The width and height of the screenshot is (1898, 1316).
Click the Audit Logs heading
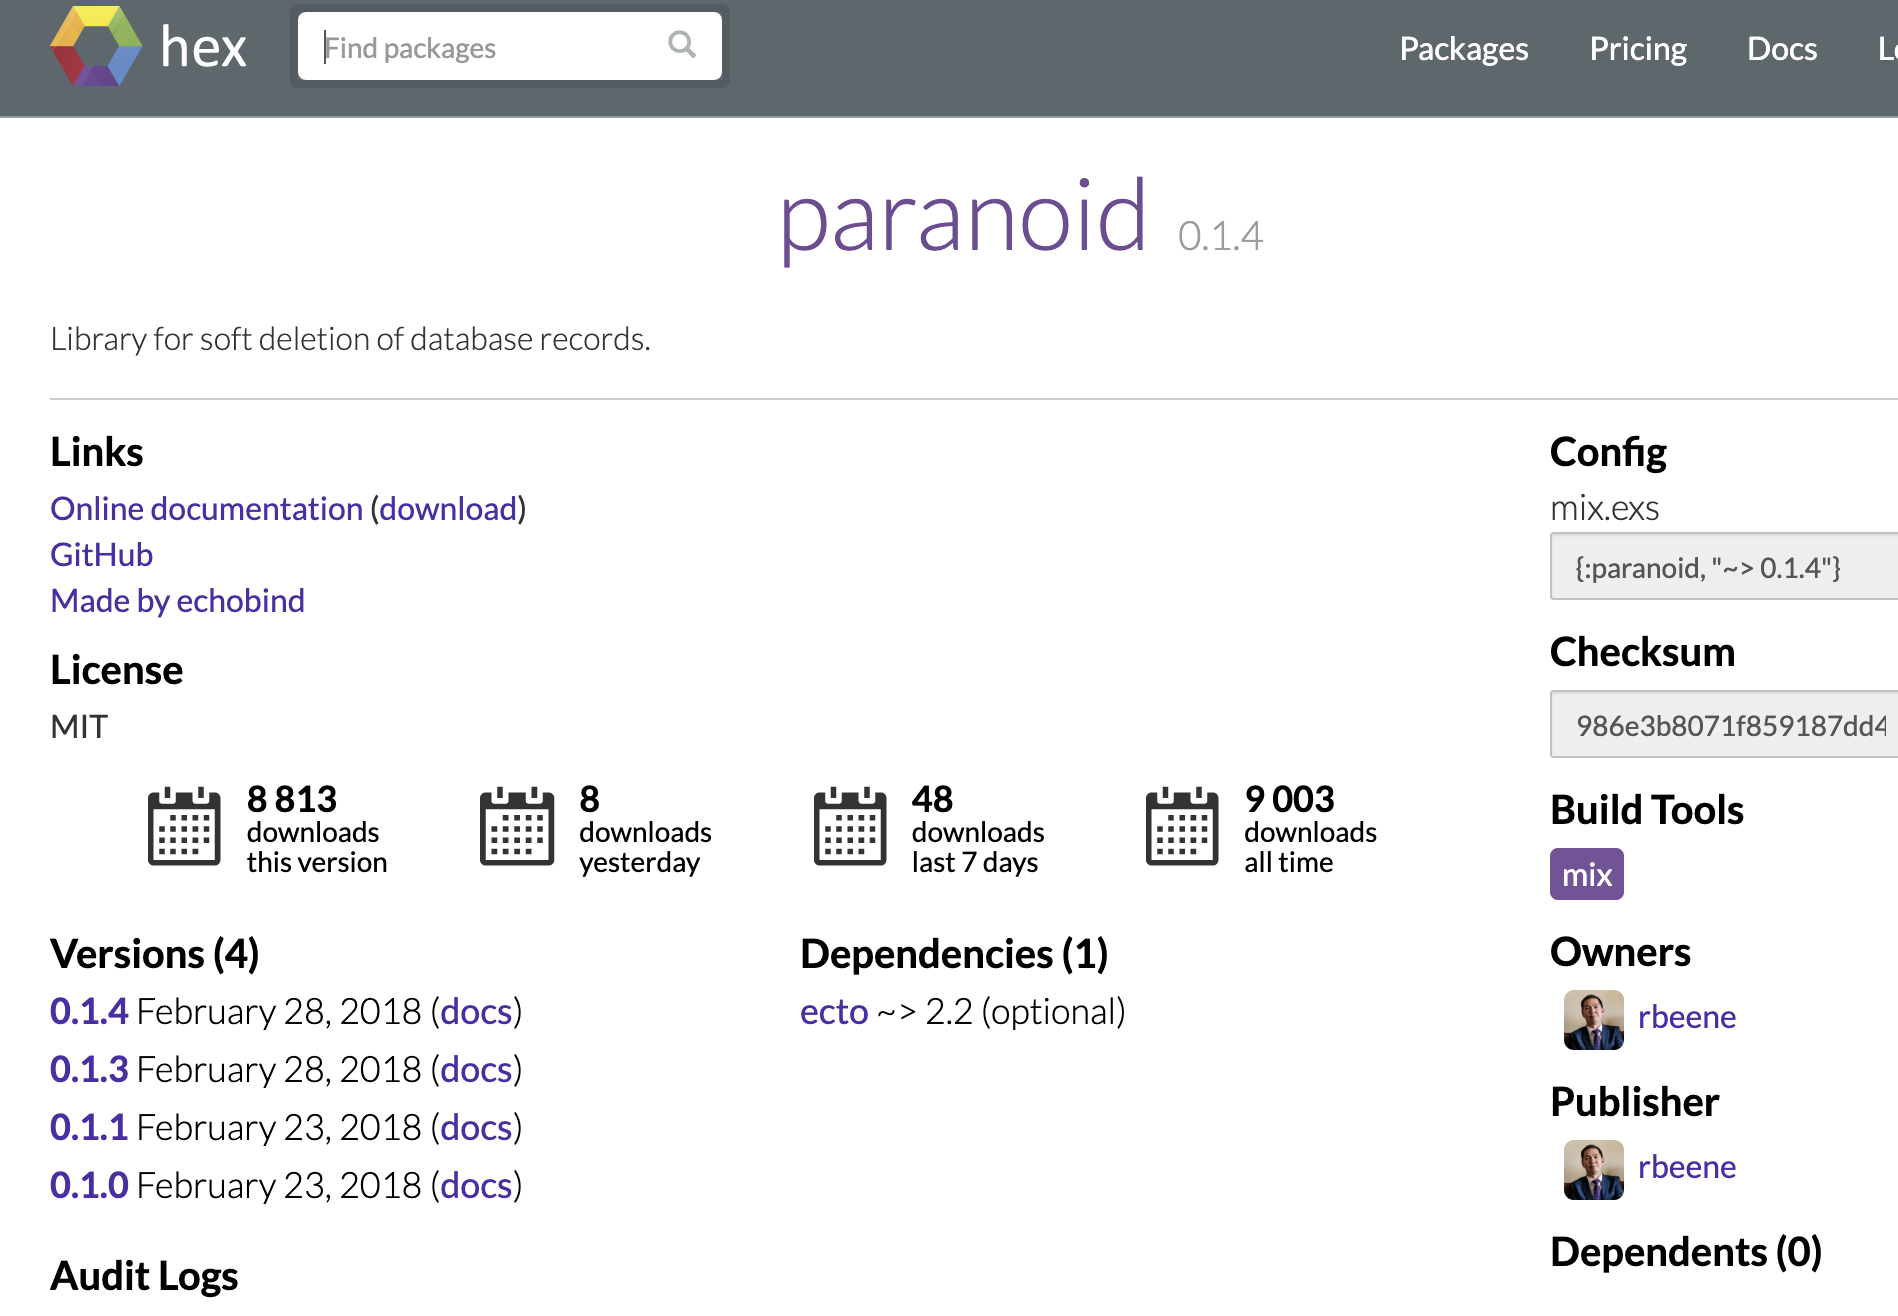click(x=144, y=1275)
